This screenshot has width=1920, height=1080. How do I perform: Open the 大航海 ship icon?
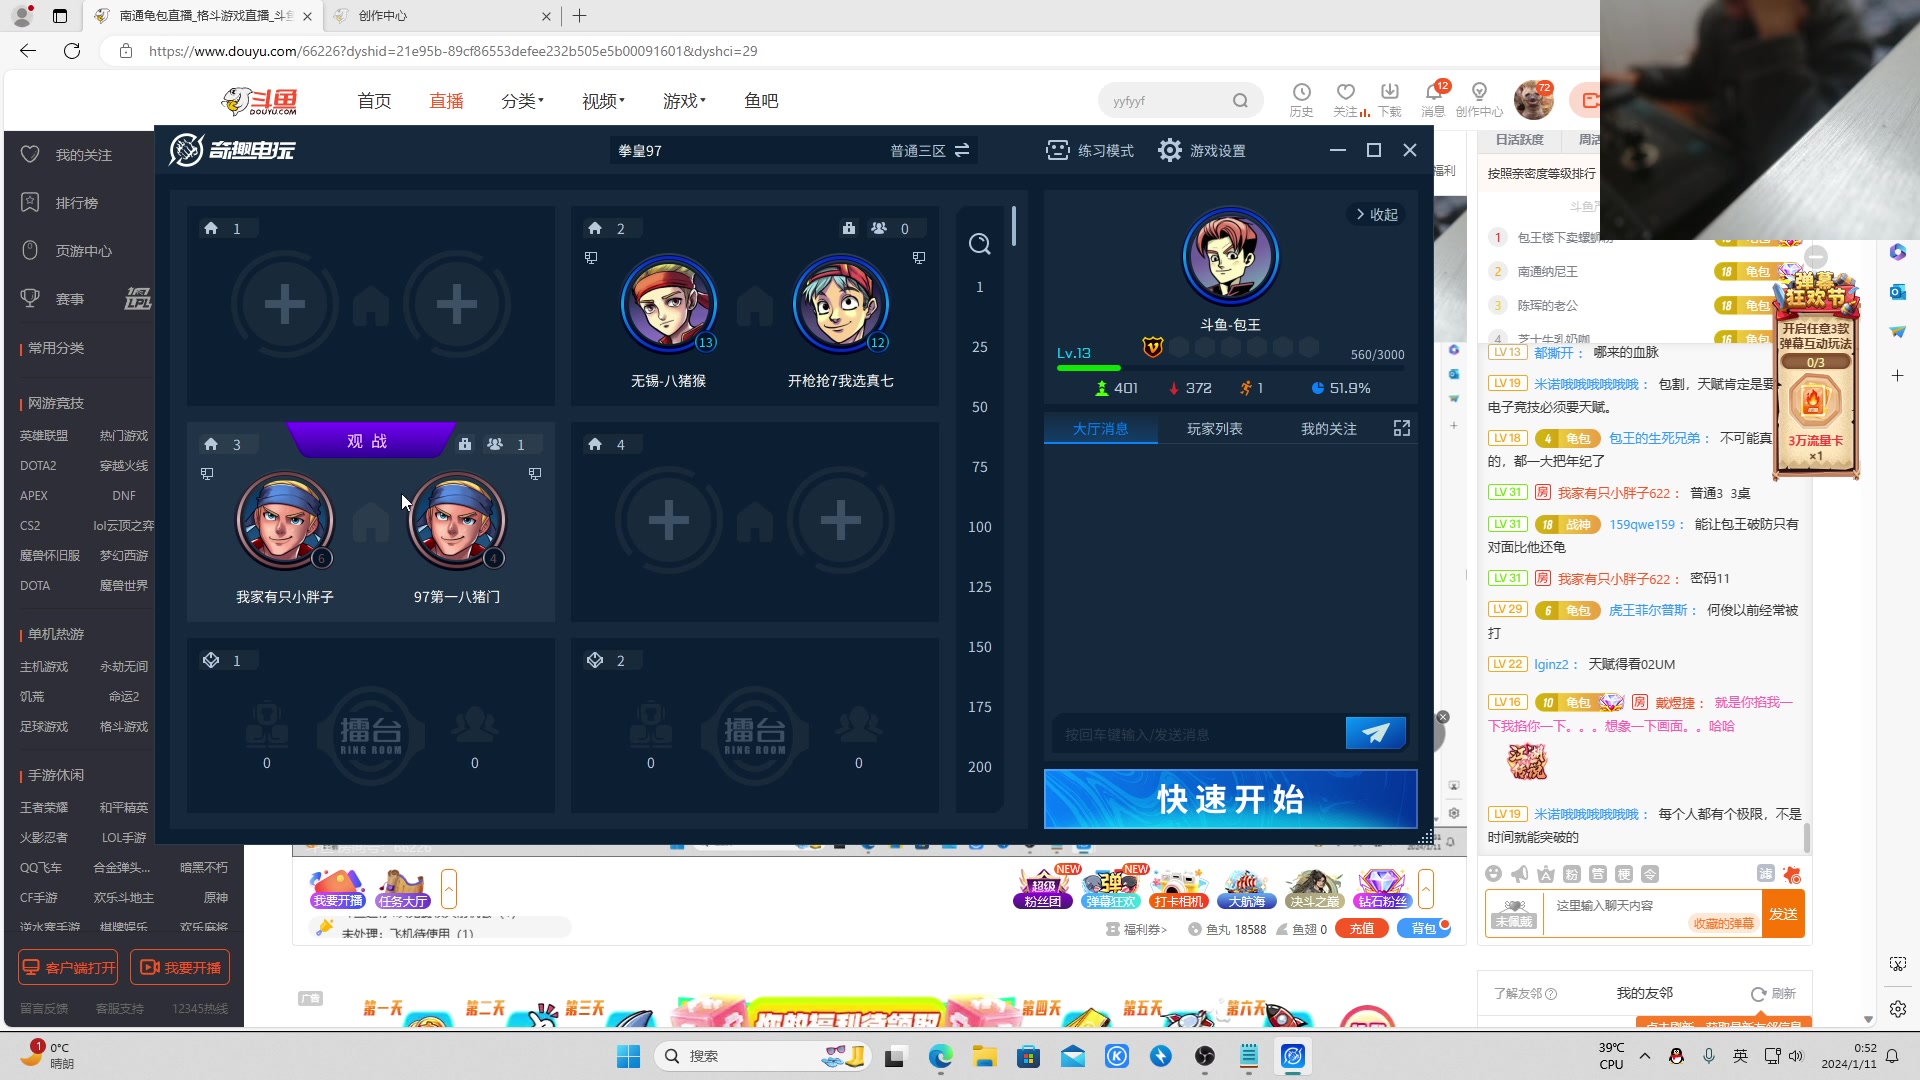click(x=1246, y=887)
